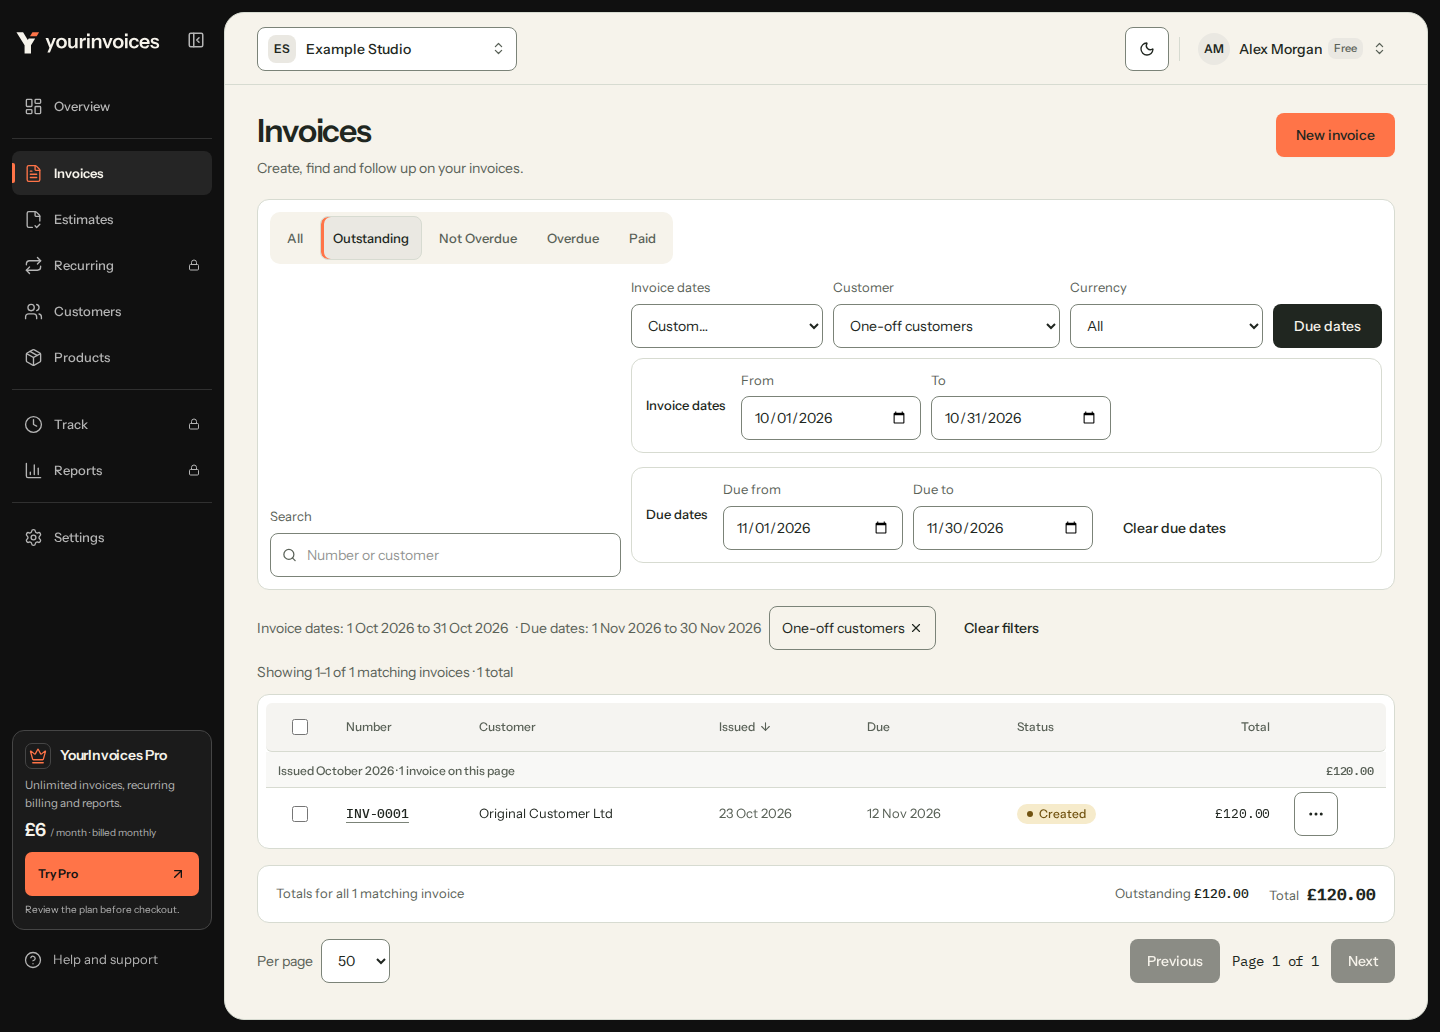Click the yourinvoices logo
1440x1032 pixels.
coord(88,42)
